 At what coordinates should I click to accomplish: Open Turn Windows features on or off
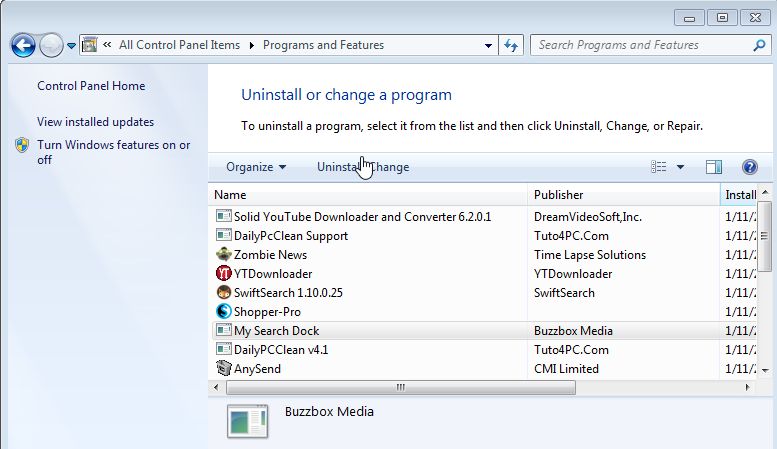[x=113, y=152]
